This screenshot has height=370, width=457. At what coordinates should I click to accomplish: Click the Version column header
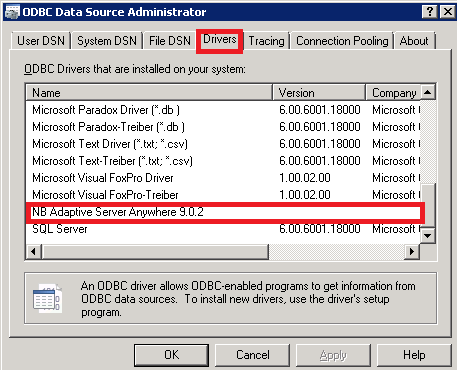(319, 93)
